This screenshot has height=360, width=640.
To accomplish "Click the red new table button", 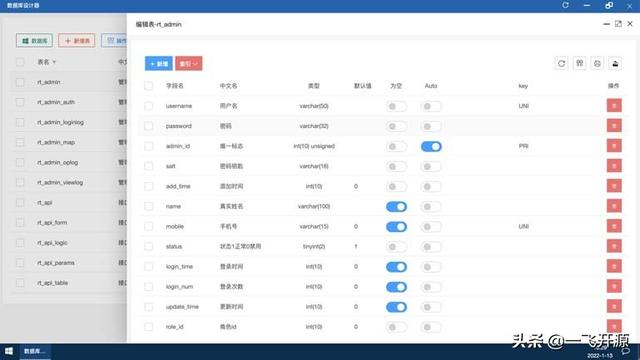I will click(77, 41).
